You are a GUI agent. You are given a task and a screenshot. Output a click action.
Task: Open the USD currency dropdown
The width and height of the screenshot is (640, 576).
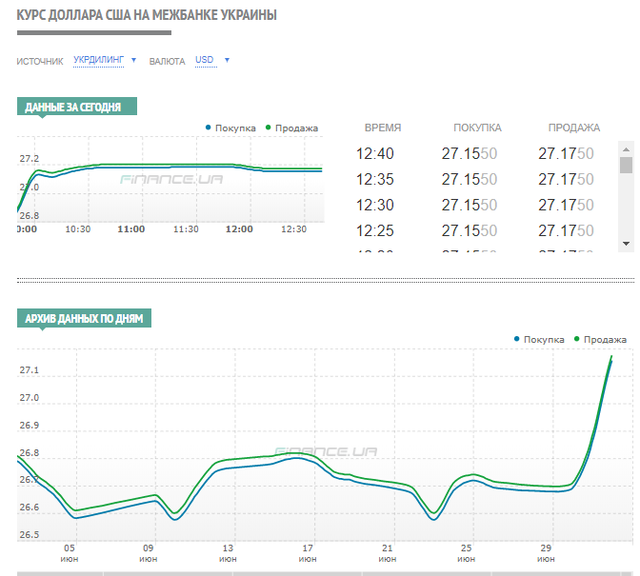(x=204, y=60)
